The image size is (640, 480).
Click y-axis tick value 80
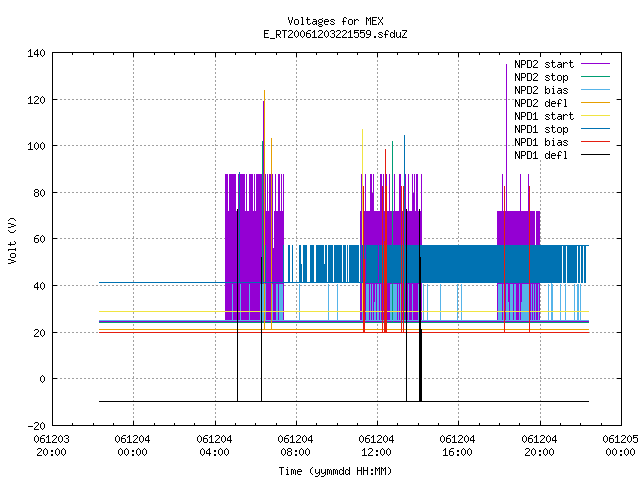click(x=39, y=193)
